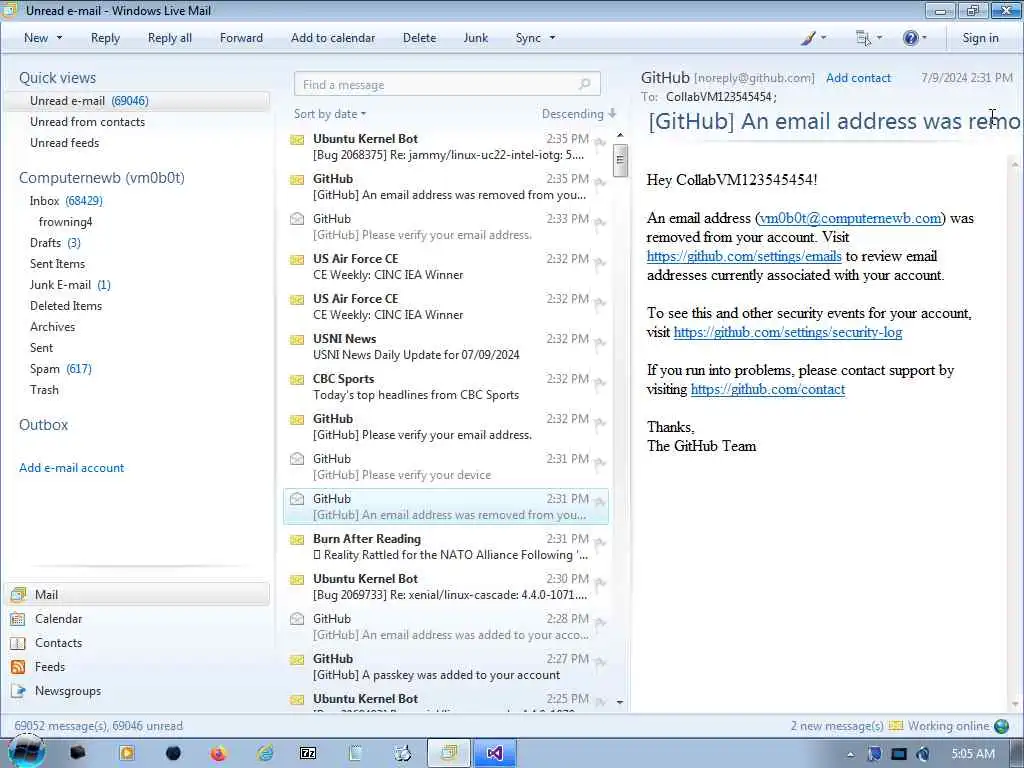Click unread envelope icon of USNI News message
Image resolution: width=1024 pixels, height=768 pixels.
tap(297, 340)
